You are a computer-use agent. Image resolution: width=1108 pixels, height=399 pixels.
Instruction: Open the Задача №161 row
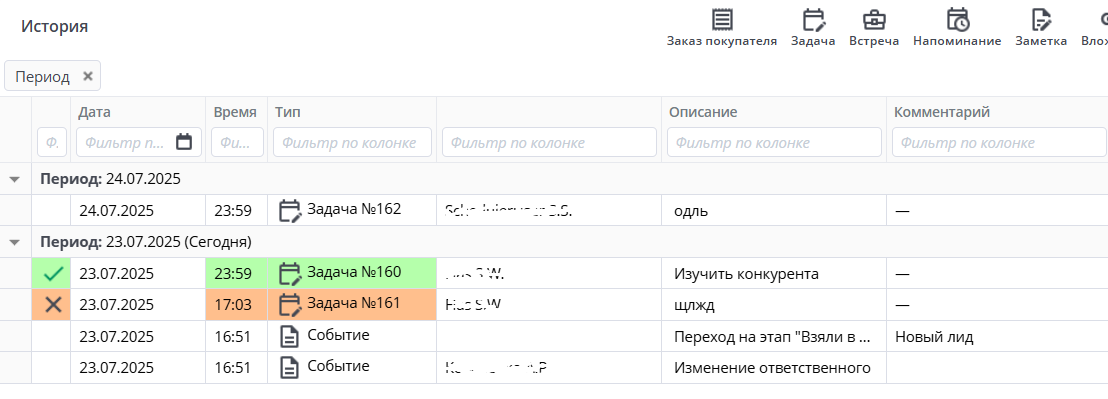coord(554,305)
